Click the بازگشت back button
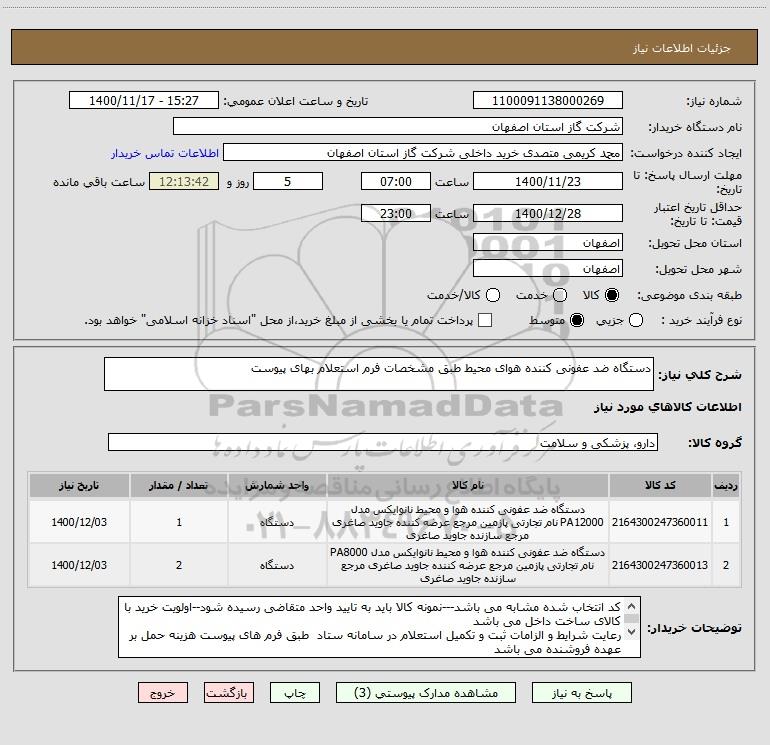This screenshot has width=770, height=745. pyautogui.click(x=229, y=693)
